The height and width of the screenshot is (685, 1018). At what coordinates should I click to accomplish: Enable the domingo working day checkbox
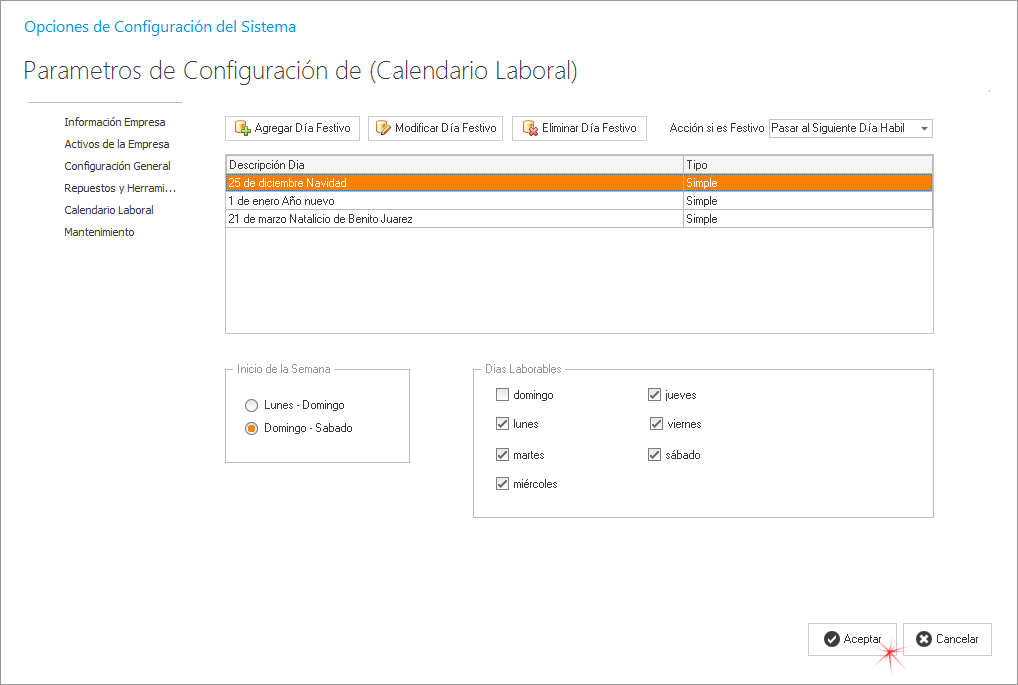tap(502, 395)
